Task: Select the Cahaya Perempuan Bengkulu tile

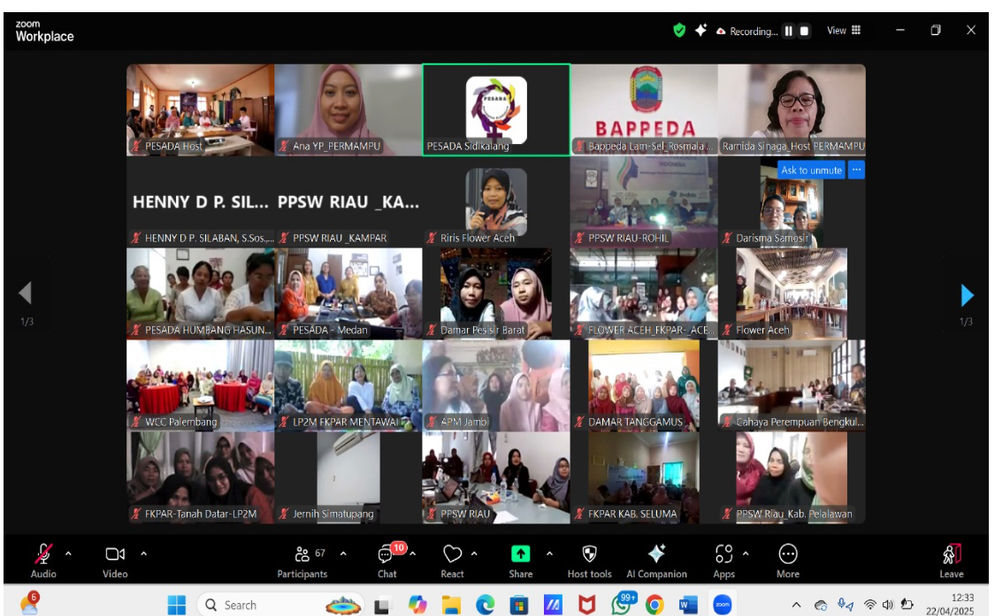Action: click(792, 386)
